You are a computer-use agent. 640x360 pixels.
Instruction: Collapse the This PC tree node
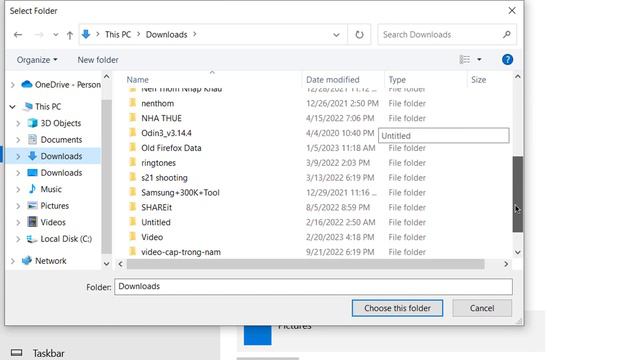[13, 107]
